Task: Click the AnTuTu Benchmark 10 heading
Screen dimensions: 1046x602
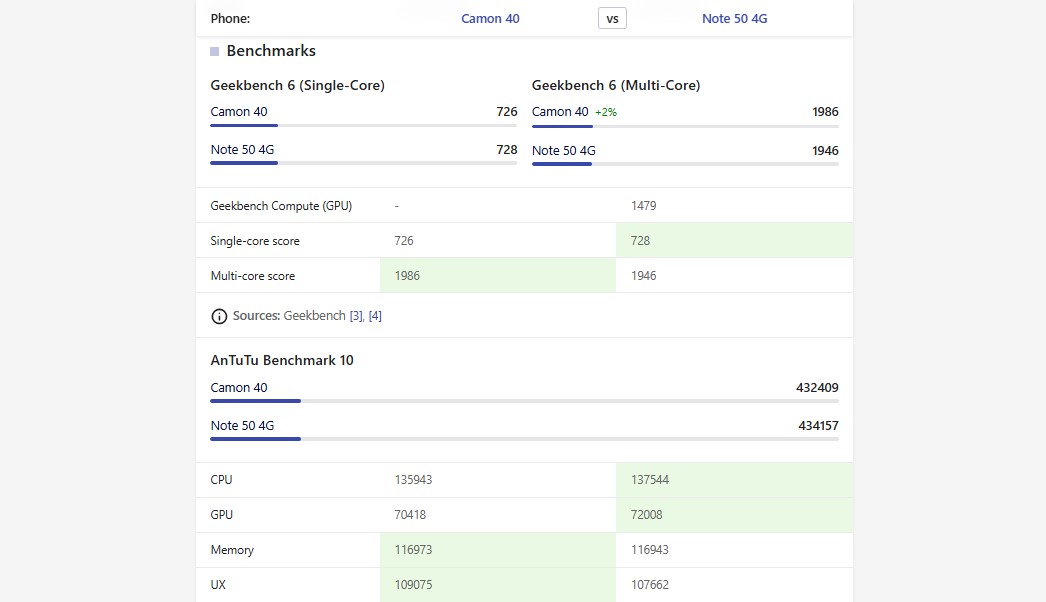Action: point(282,360)
